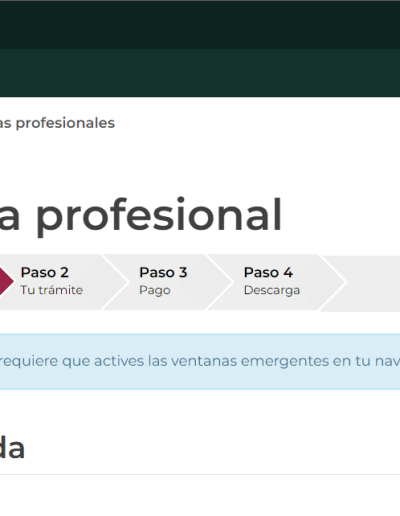Screen dimensions: 400x516
Task: Go to the Paso 3 step
Action: coord(167,282)
